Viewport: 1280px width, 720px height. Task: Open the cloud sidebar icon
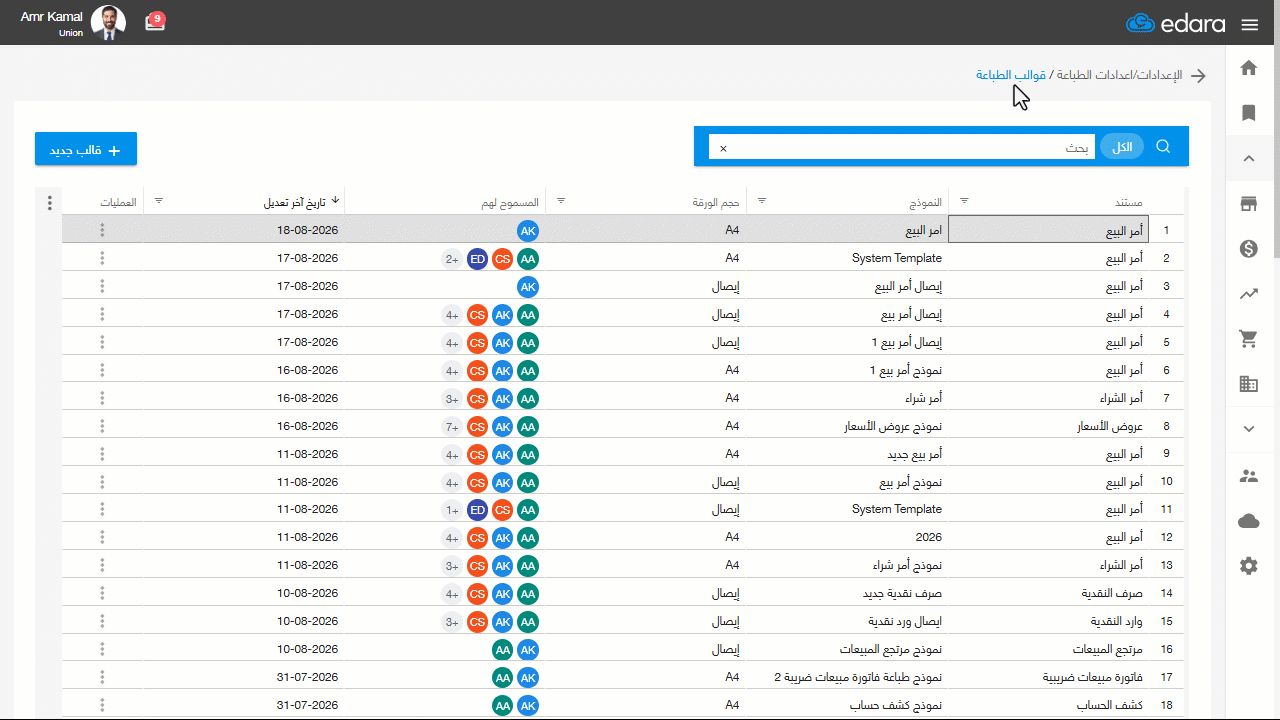tap(1248, 521)
